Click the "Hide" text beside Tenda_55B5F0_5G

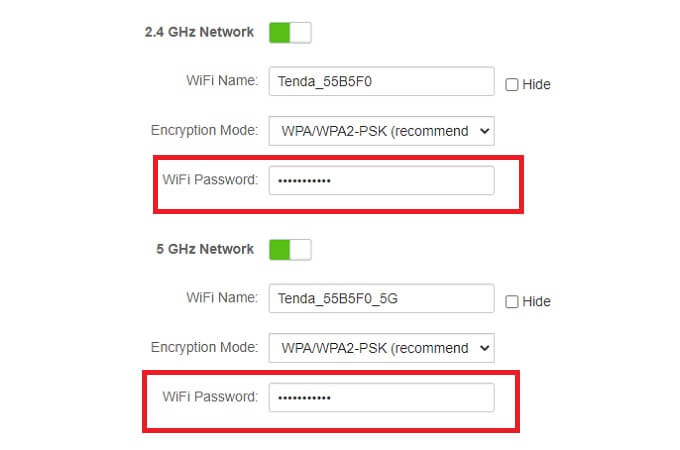coord(536,301)
